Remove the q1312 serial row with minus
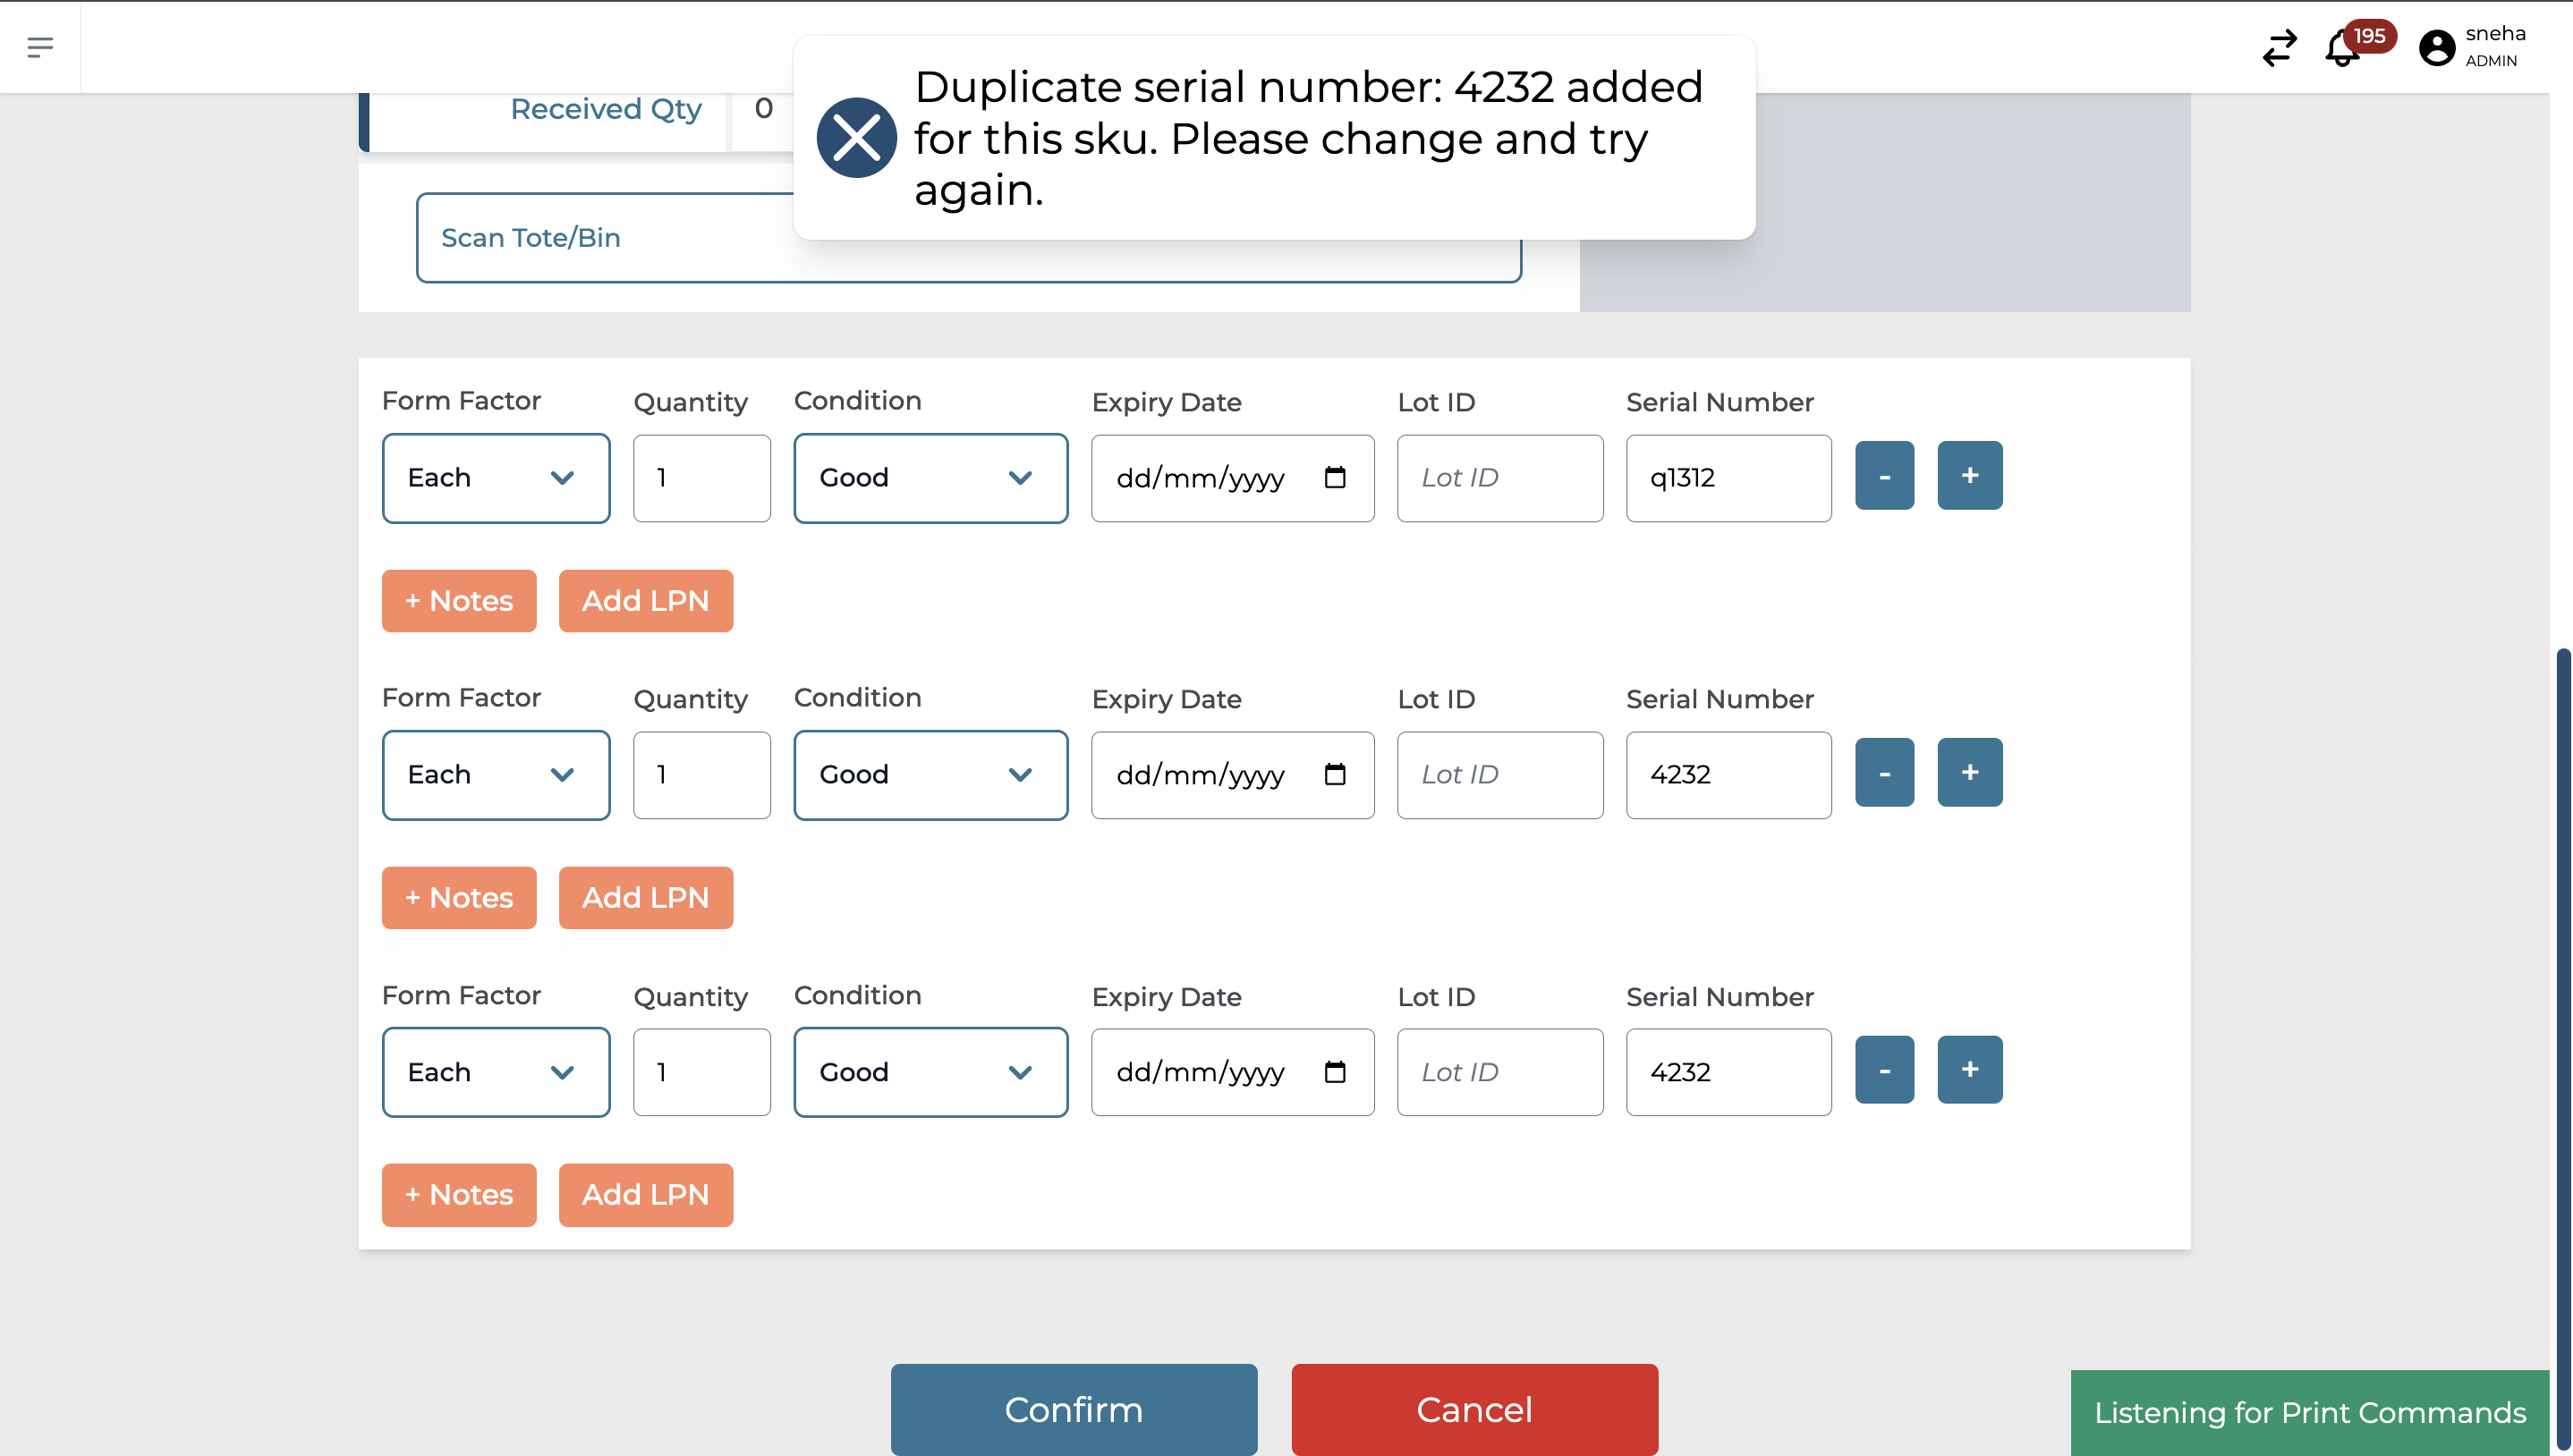Screen dimensions: 2573x1456 1883,476
